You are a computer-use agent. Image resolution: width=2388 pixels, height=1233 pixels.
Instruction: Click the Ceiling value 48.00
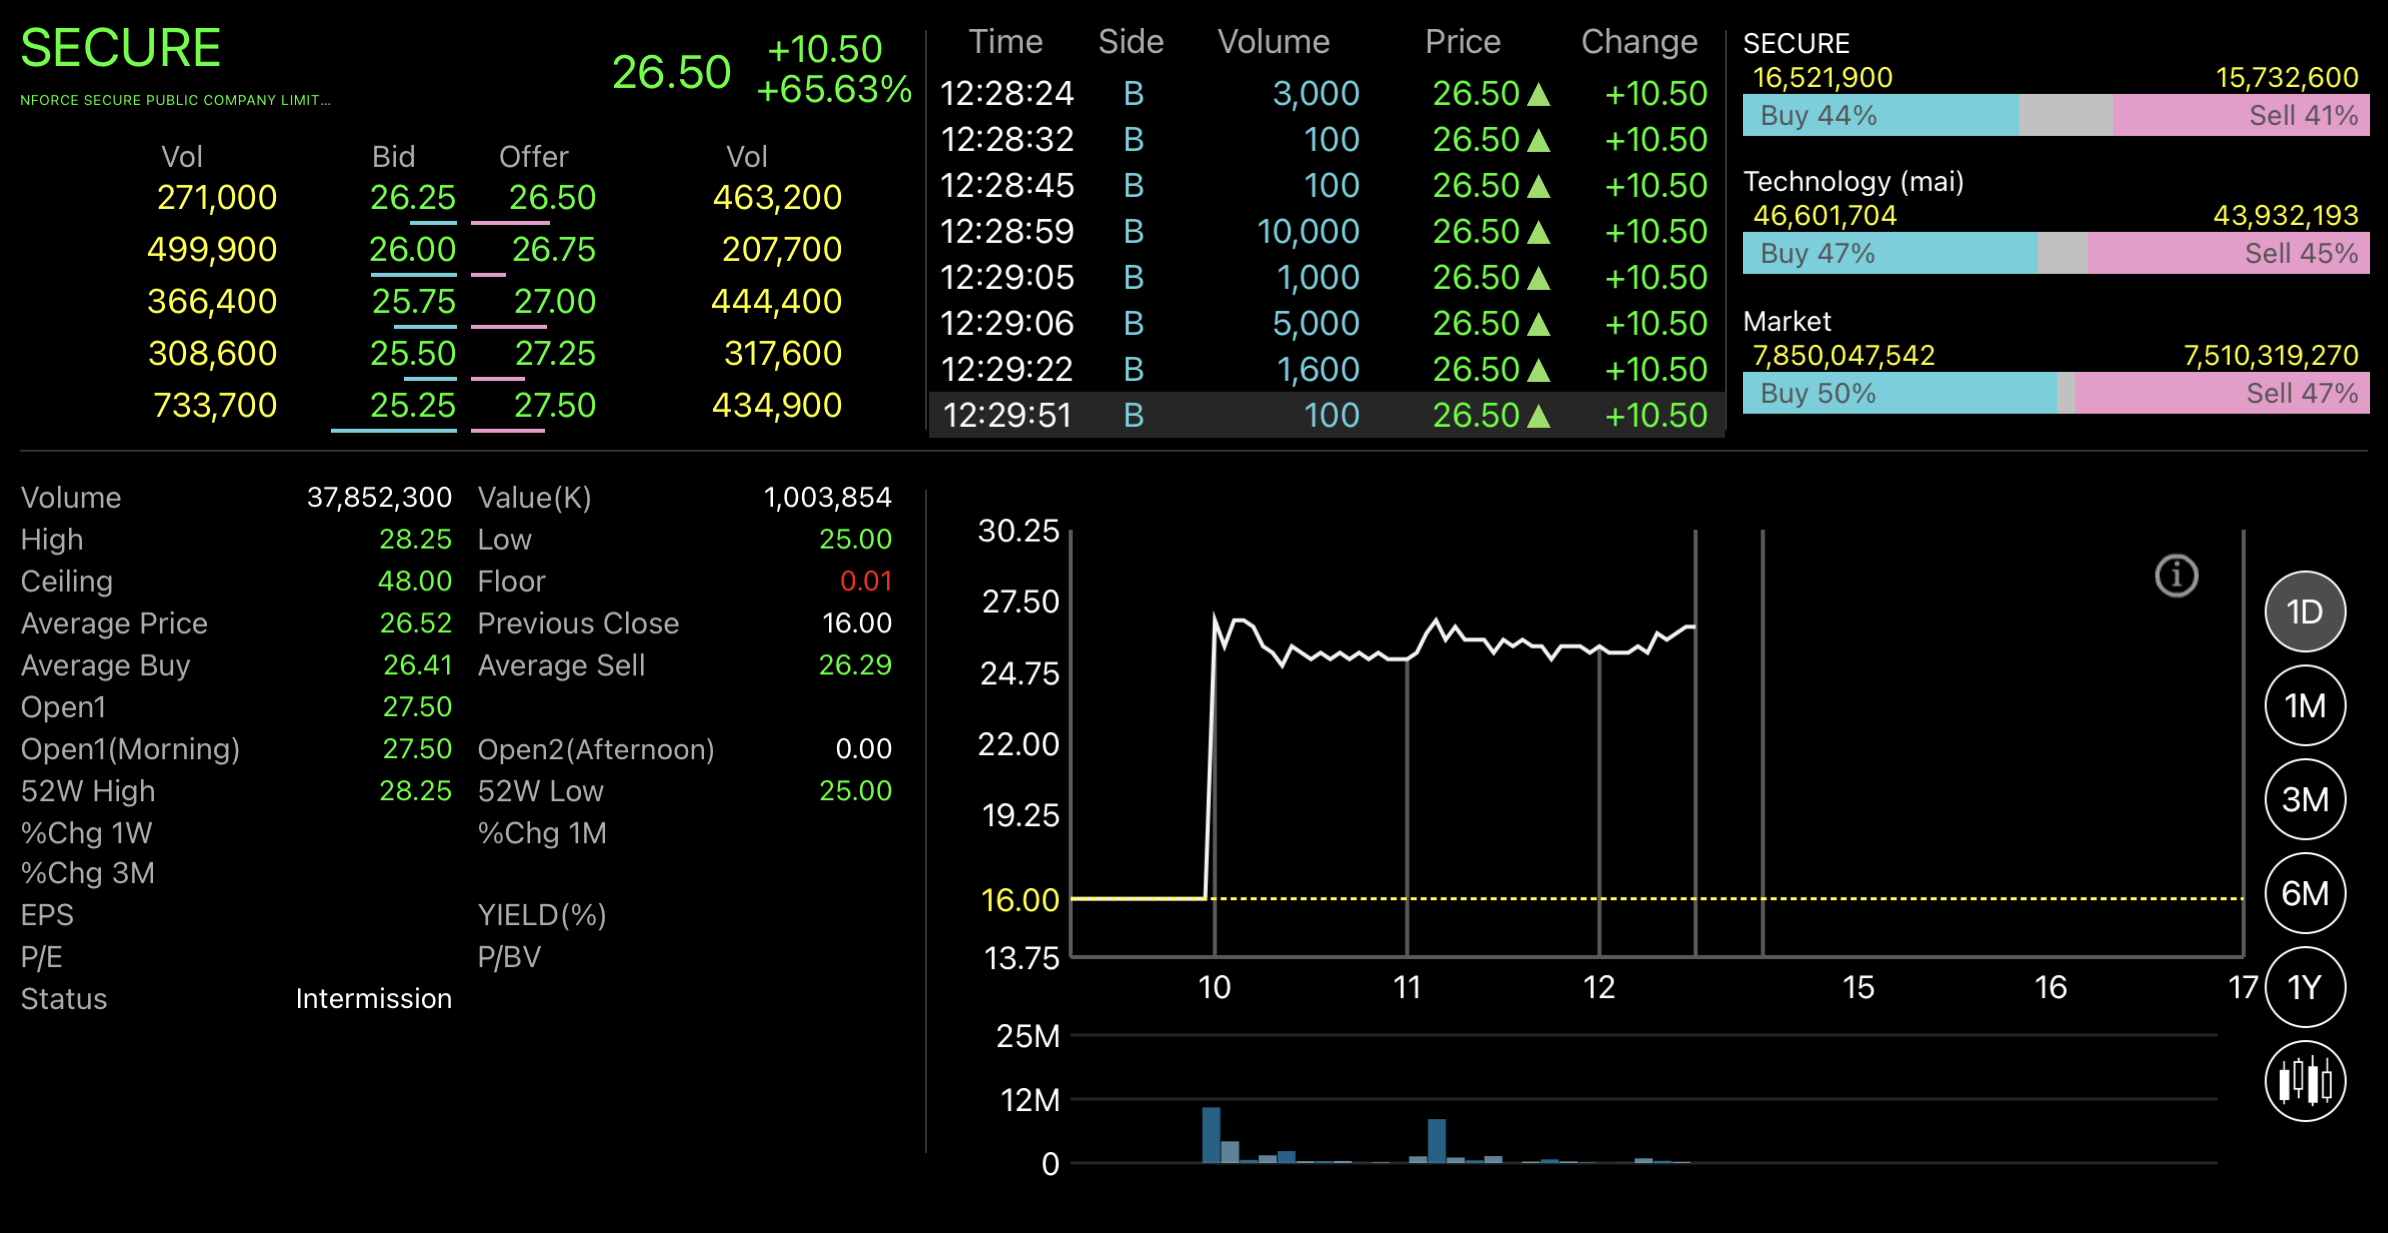pos(415,581)
